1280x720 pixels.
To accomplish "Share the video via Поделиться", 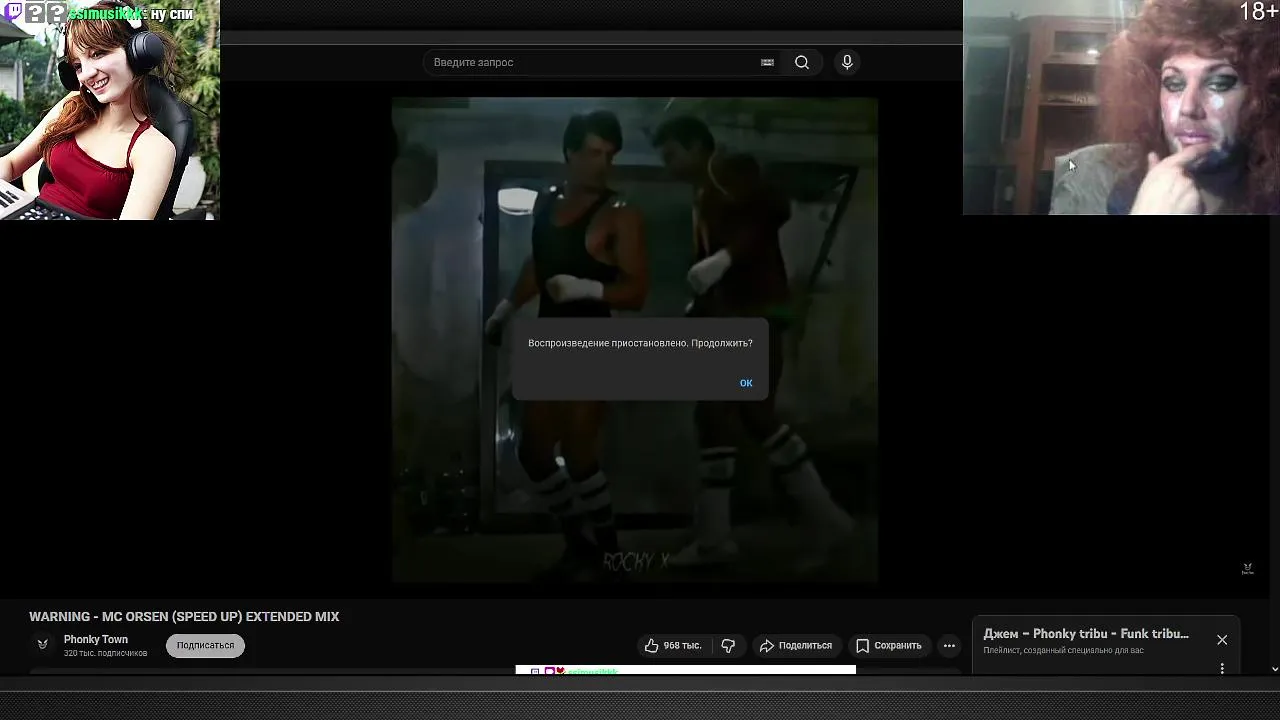I will [x=796, y=646].
